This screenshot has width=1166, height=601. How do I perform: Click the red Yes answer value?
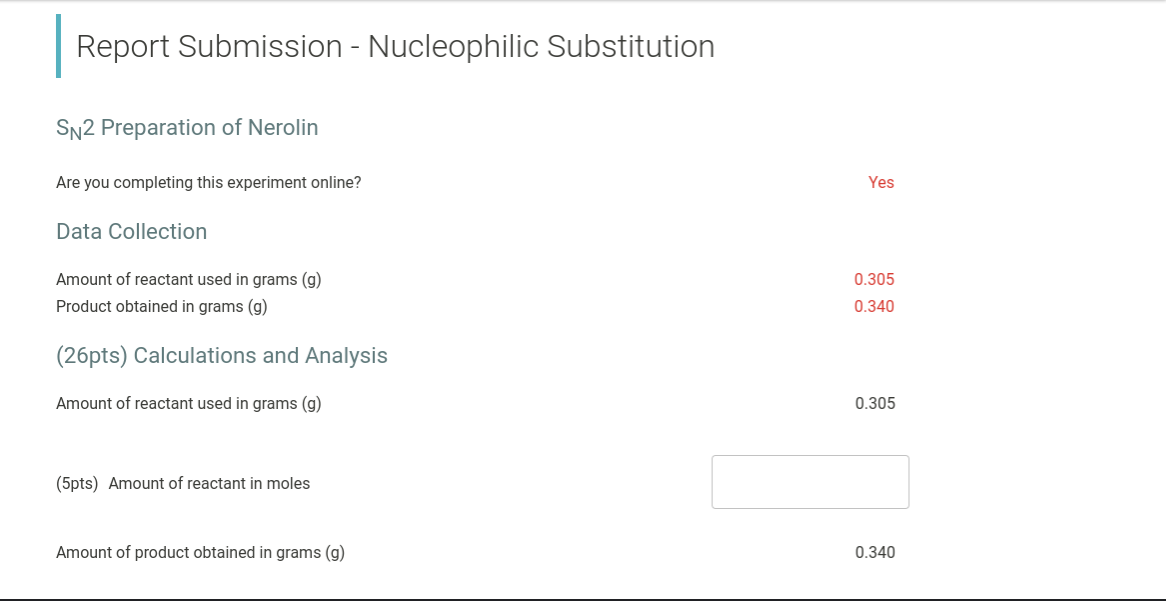(881, 182)
